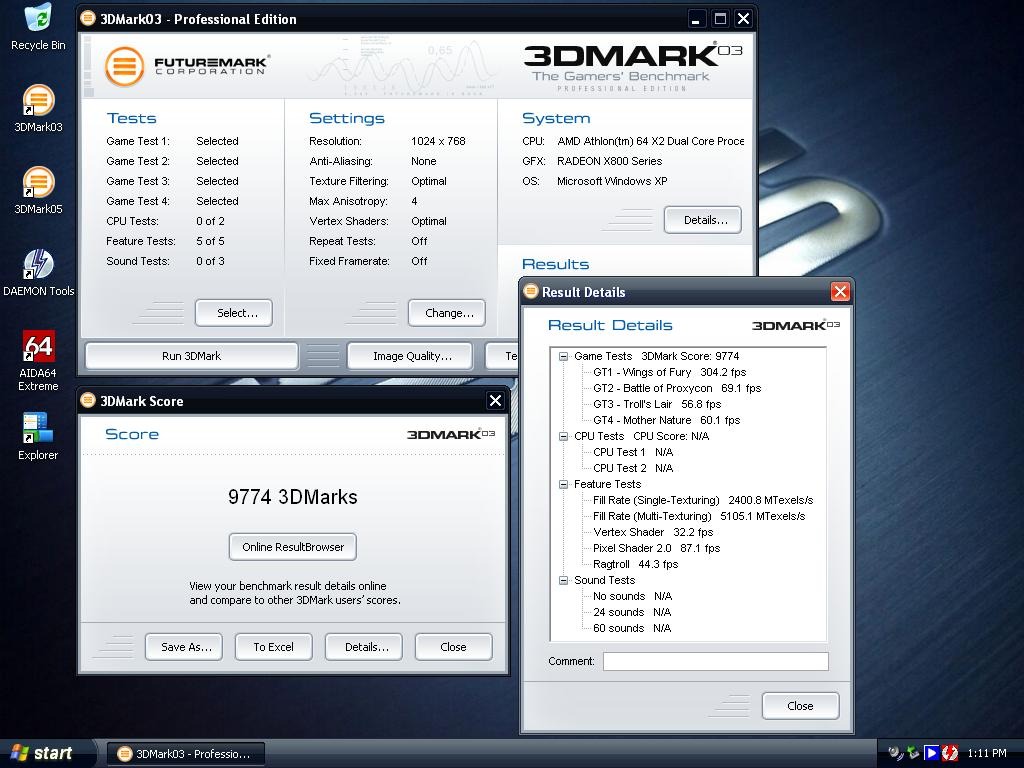The width and height of the screenshot is (1024, 768).
Task: Launch the 3DMark05 desktop shortcut
Action: [x=38, y=191]
